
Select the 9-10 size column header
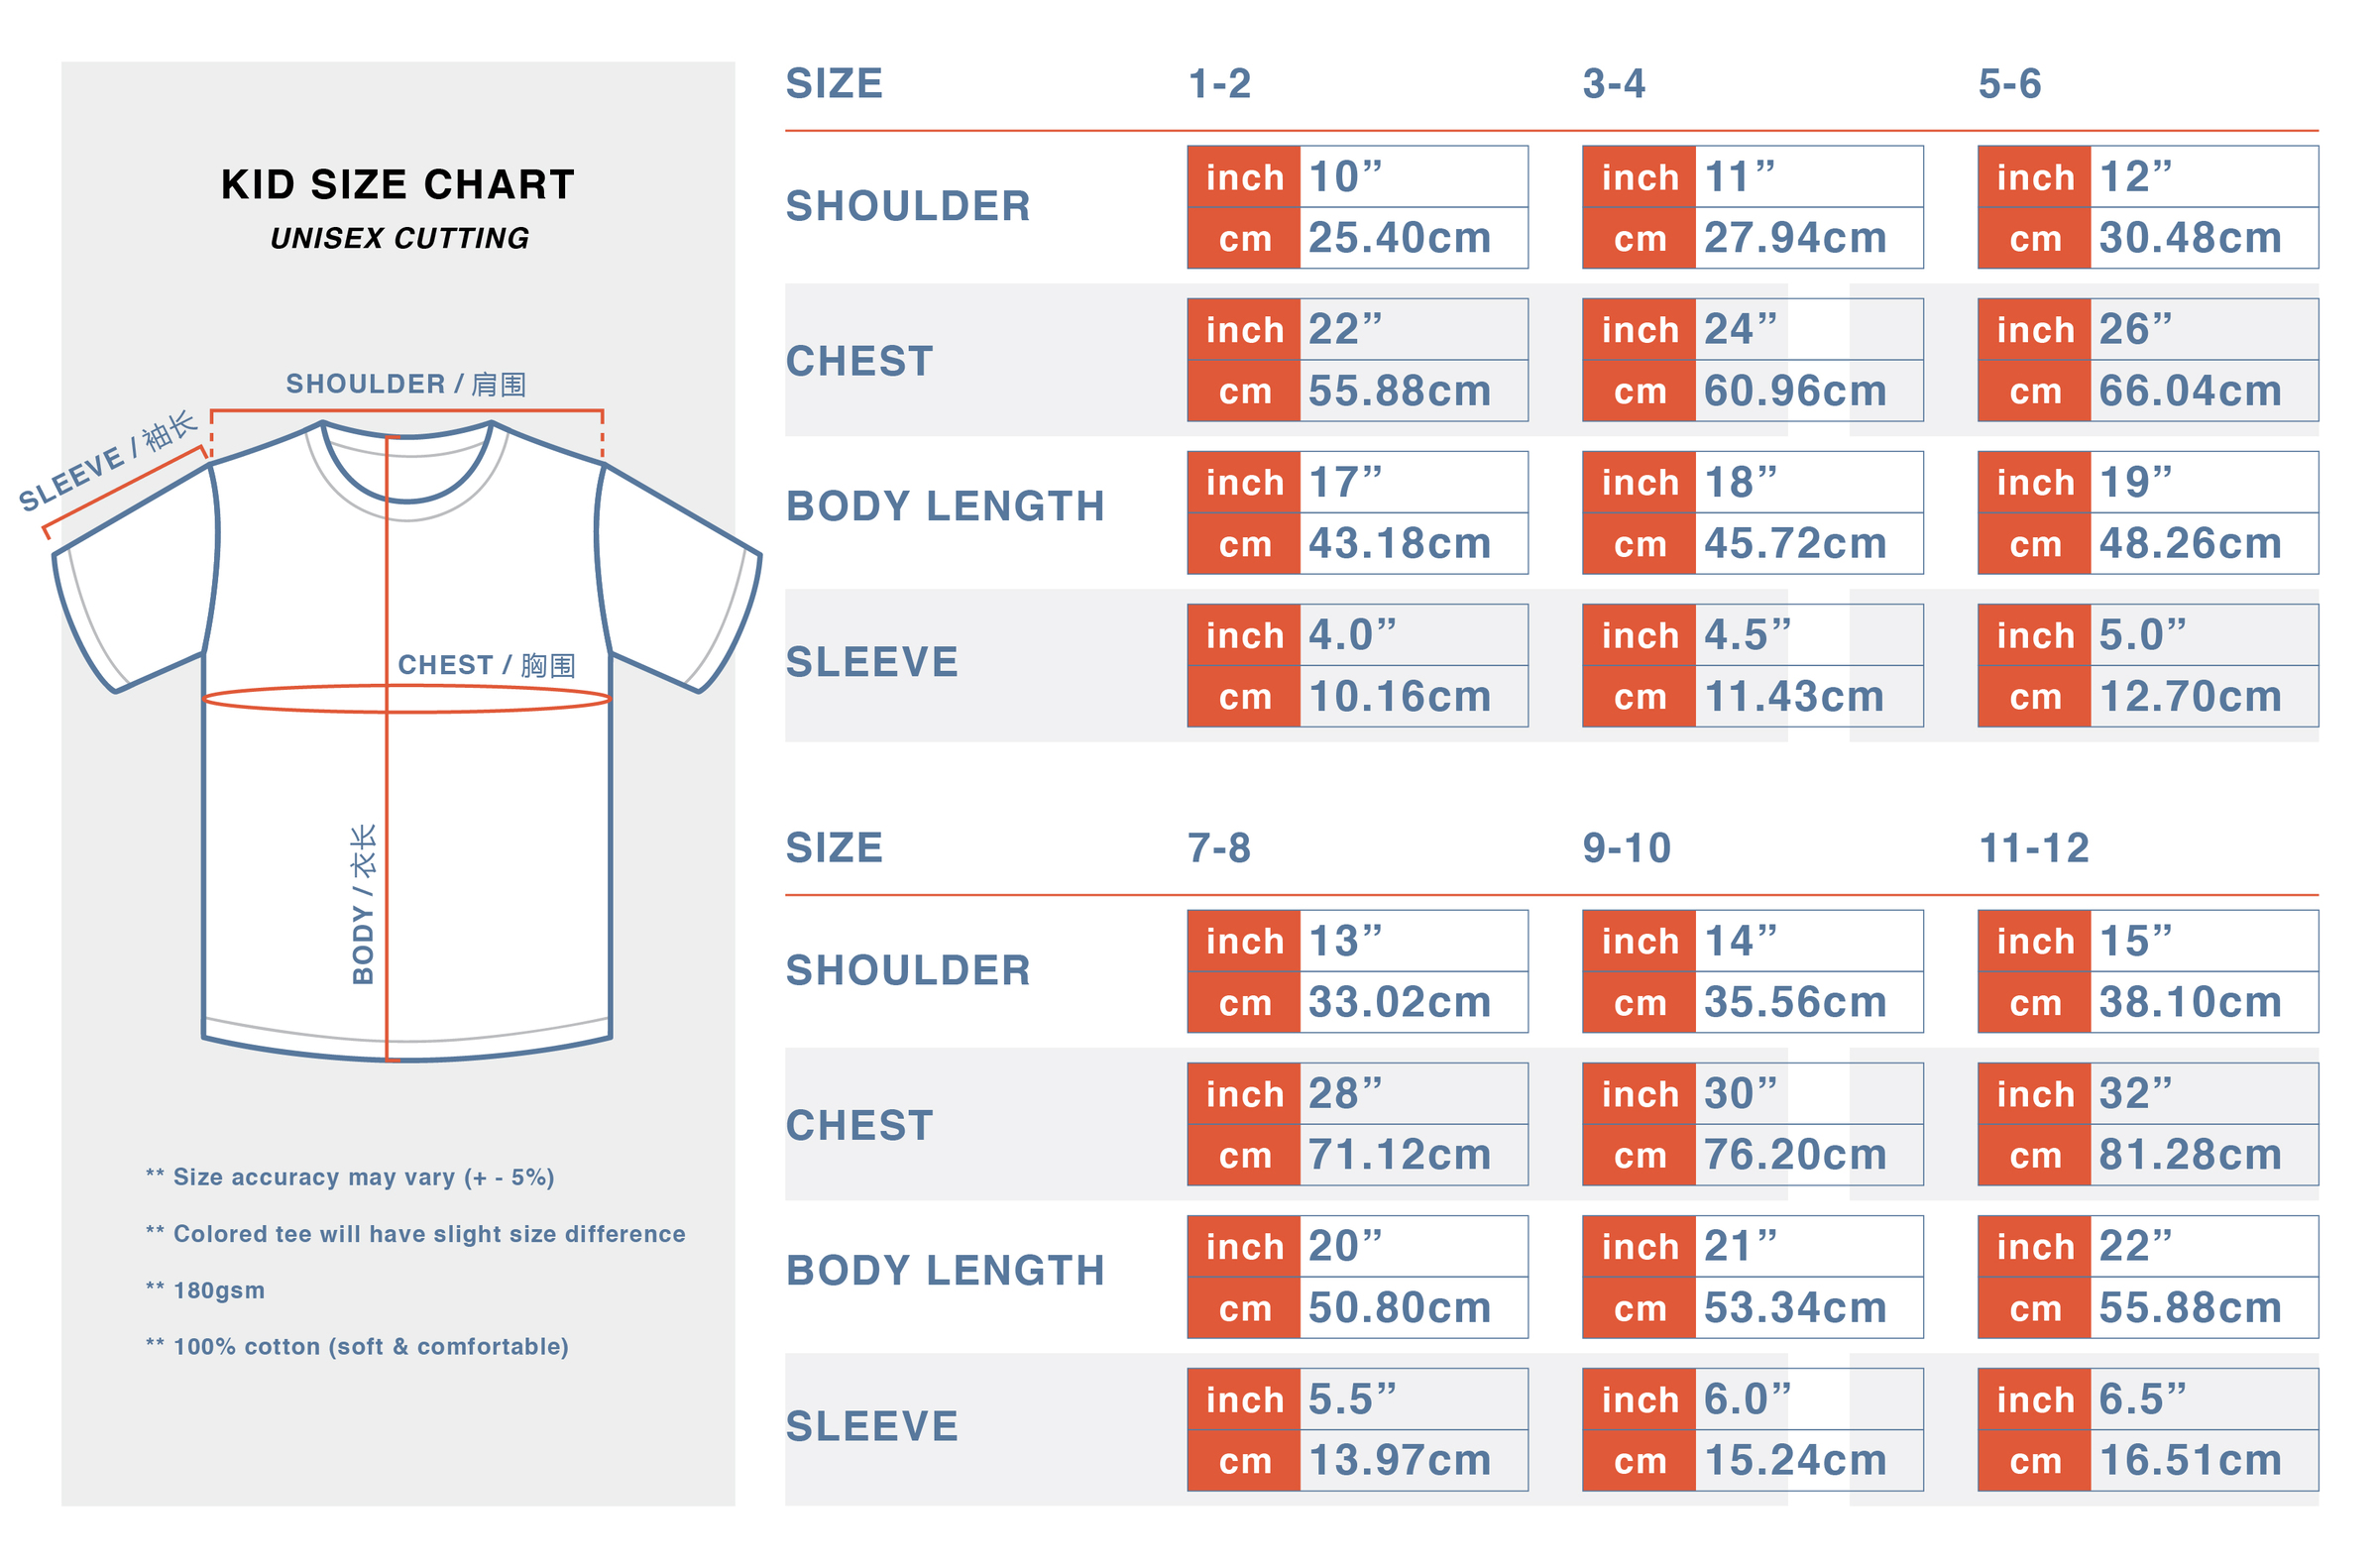pyautogui.click(x=1626, y=848)
